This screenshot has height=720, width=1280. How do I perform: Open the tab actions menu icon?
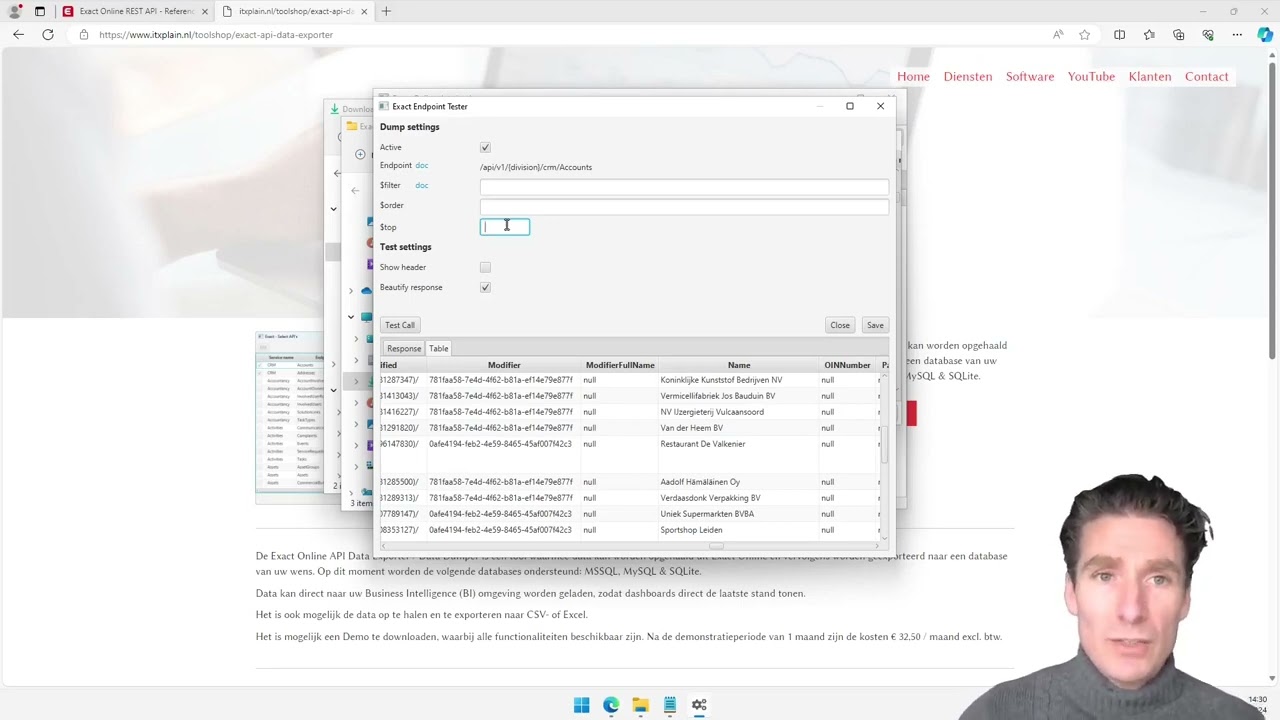[x=40, y=11]
